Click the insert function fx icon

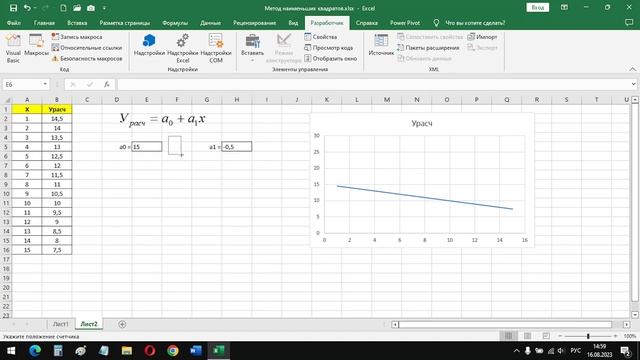[107, 84]
